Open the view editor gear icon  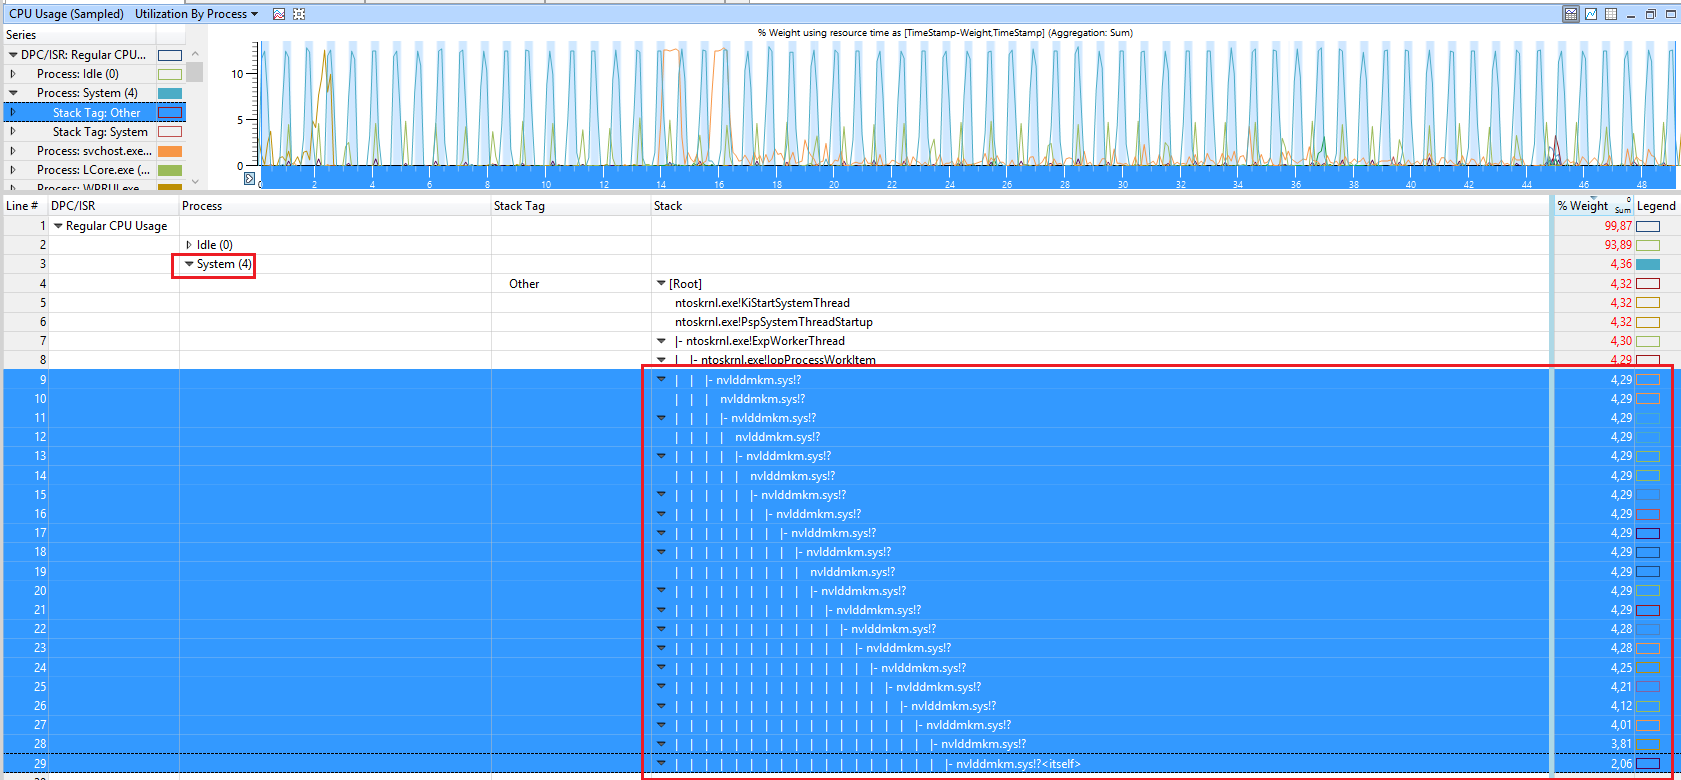299,14
